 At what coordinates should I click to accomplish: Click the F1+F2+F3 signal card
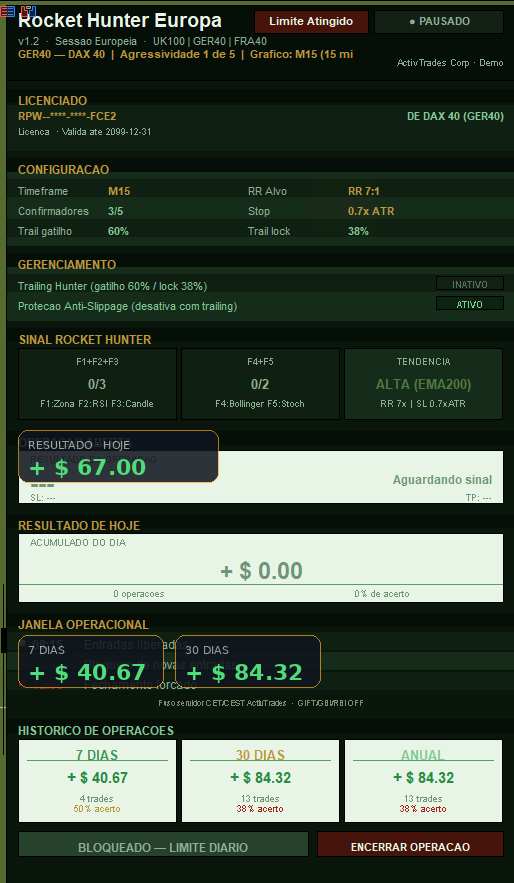coord(97,384)
